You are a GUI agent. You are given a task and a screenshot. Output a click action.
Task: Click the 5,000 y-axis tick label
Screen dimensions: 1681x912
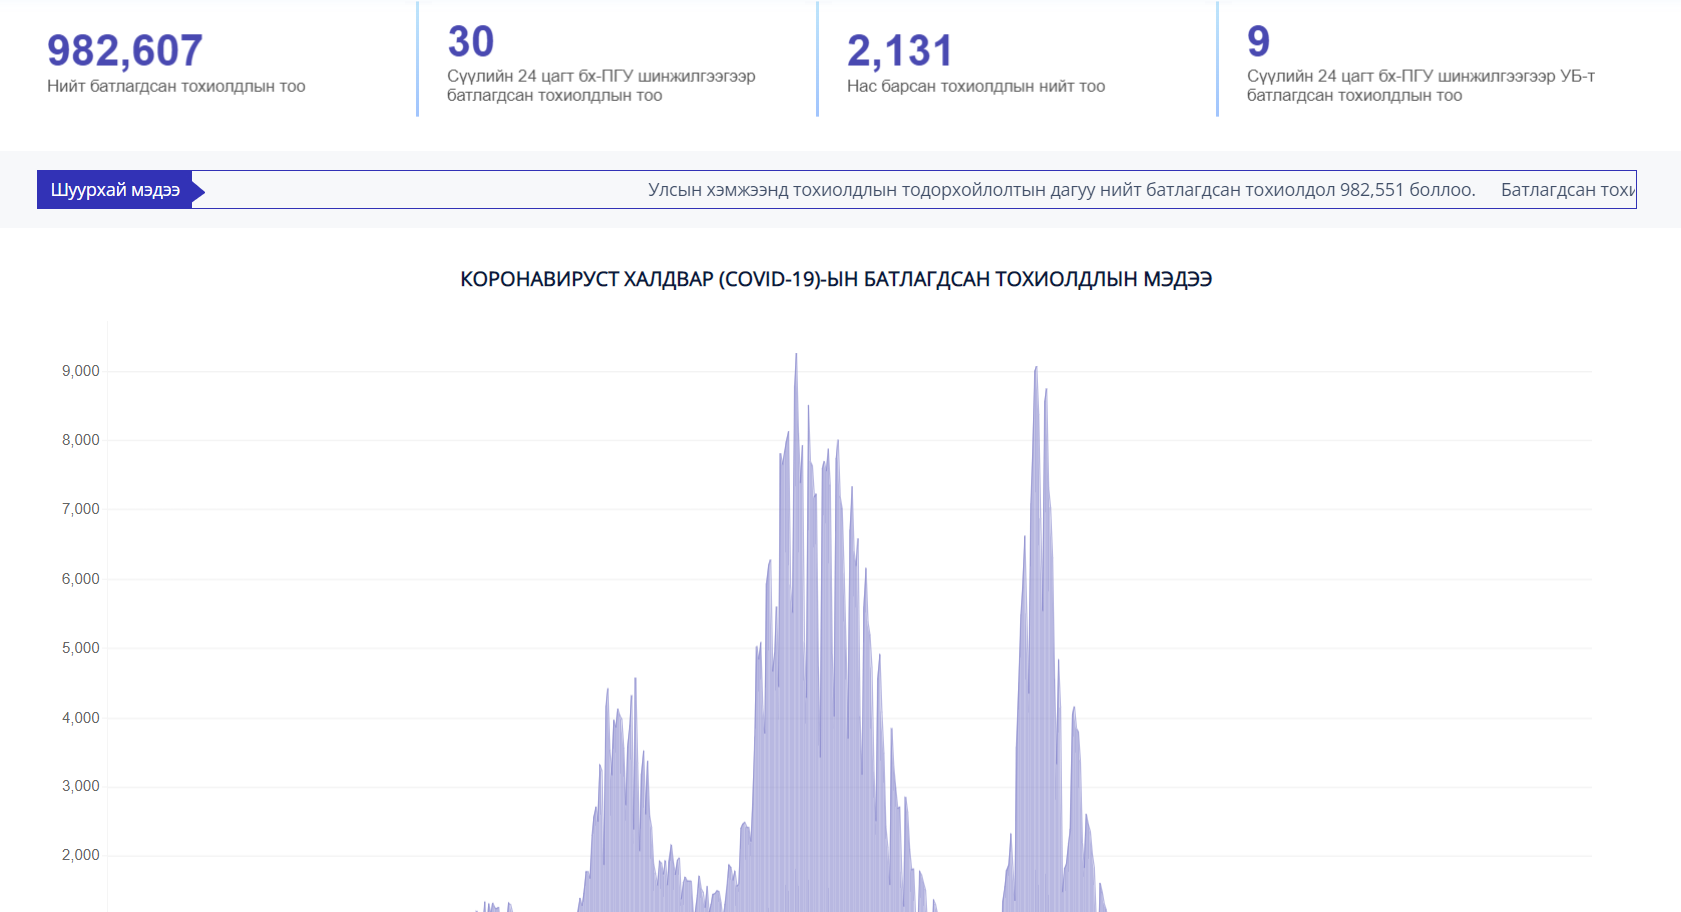point(81,648)
